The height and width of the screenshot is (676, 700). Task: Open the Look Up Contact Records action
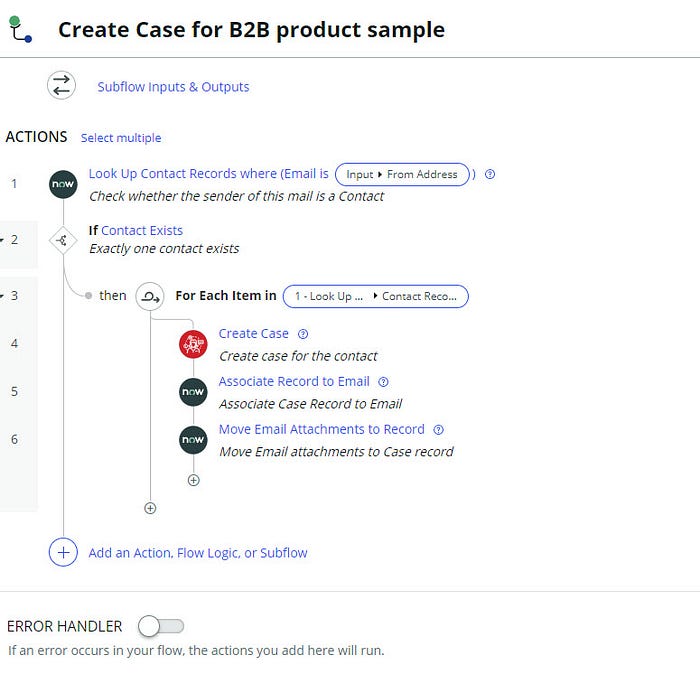pyautogui.click(x=208, y=174)
